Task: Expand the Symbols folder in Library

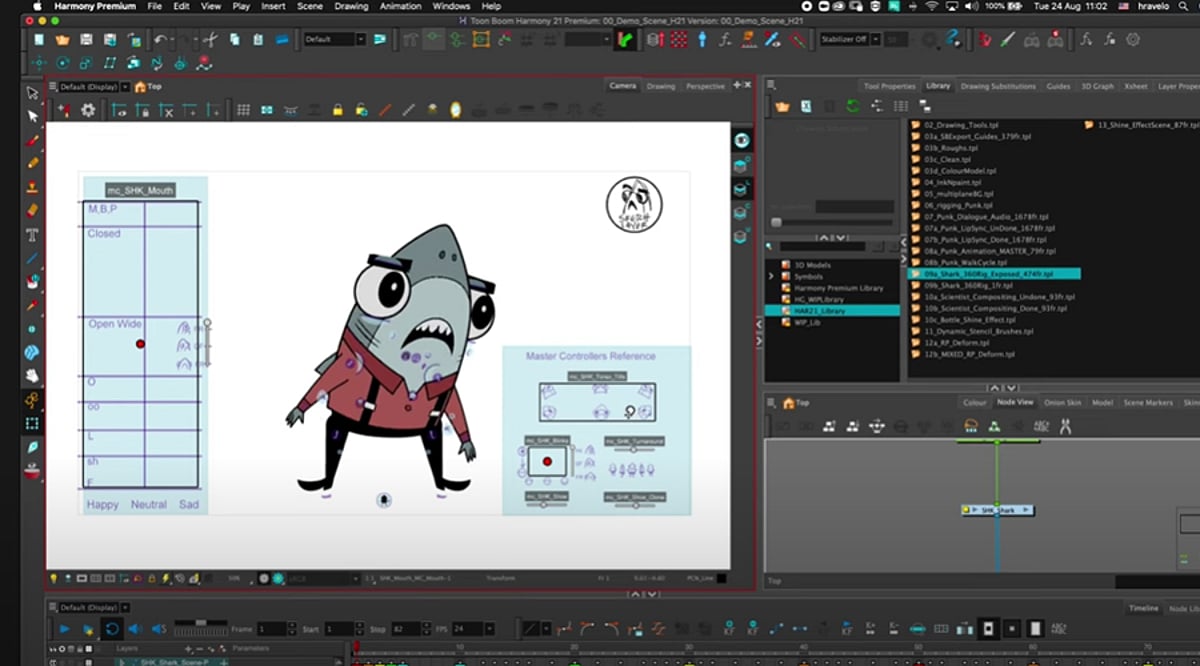Action: point(771,276)
